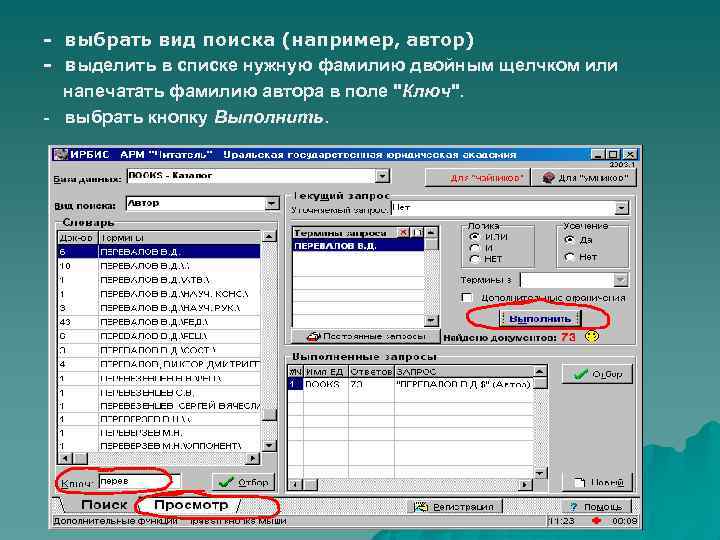Click Постоянные запросы button
Screen dimensions: 720x540
[x=365, y=337]
